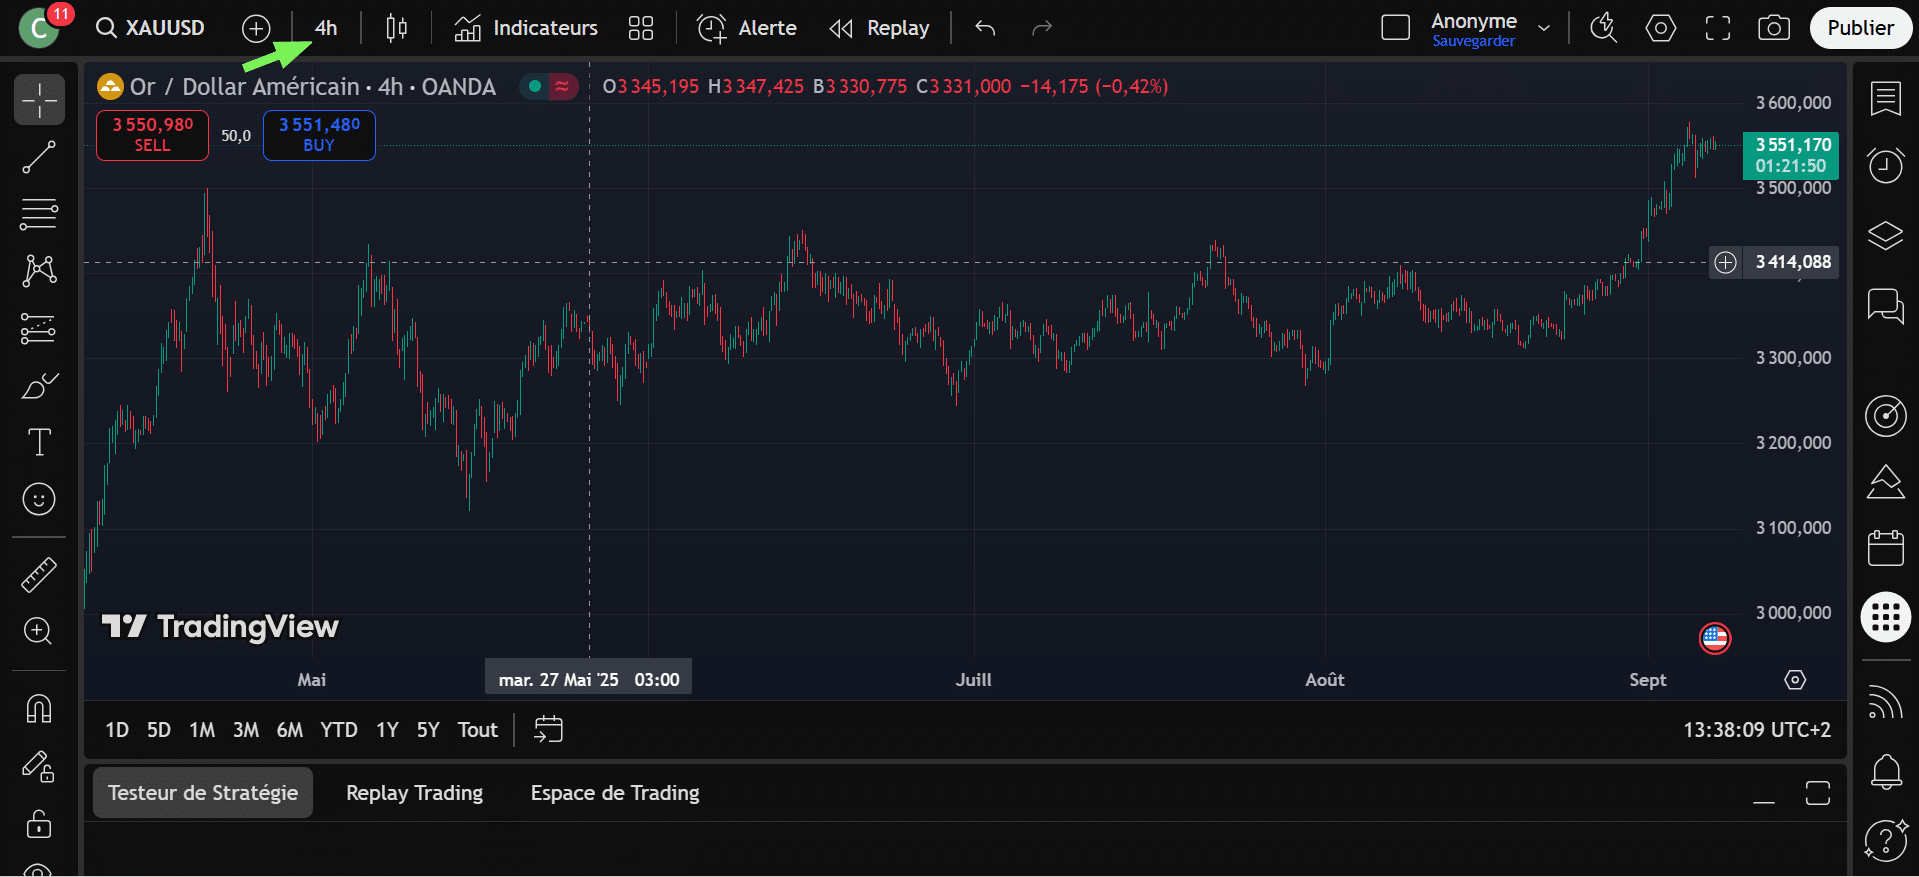Open the alerts clock panel
1919x877 pixels.
coord(1885,165)
